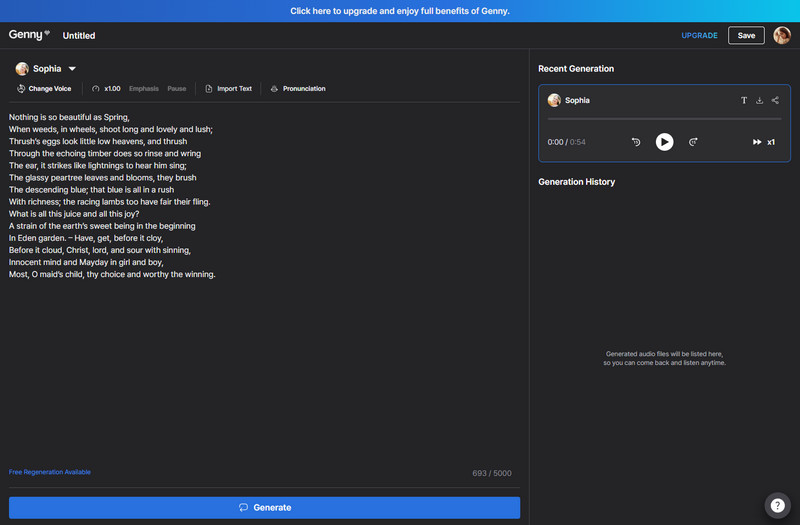800x525 pixels.
Task: Click the upgrade banner at top
Action: (x=400, y=11)
